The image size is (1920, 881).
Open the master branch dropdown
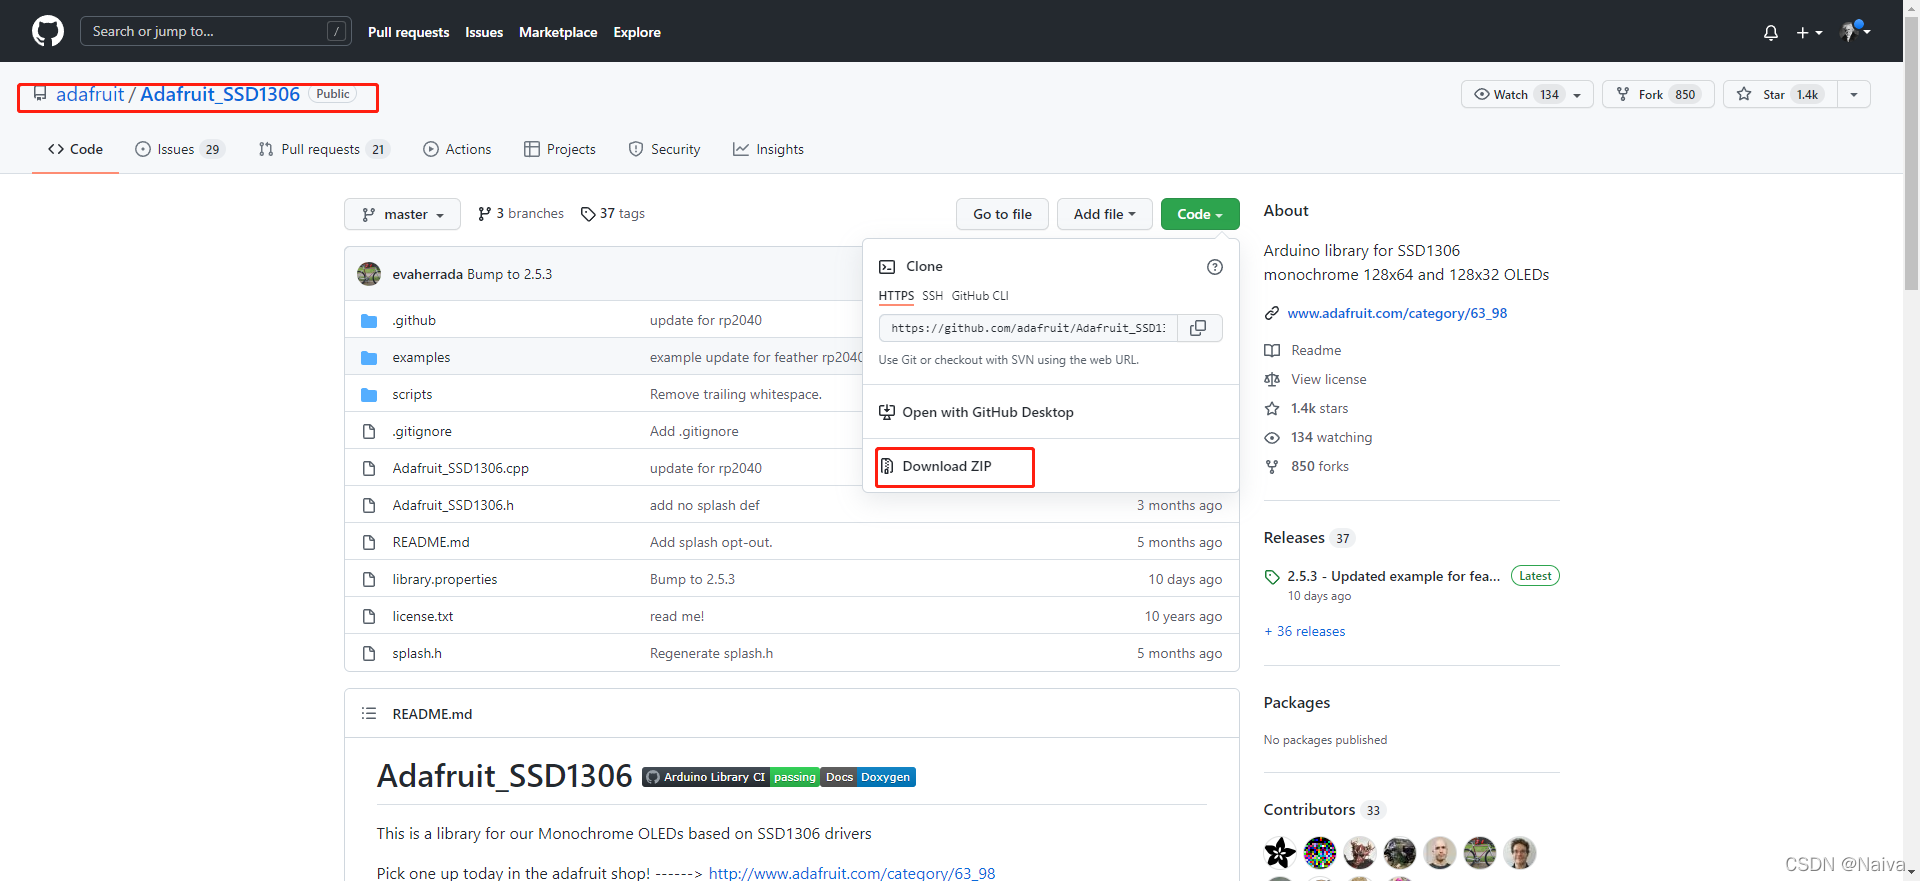(402, 214)
